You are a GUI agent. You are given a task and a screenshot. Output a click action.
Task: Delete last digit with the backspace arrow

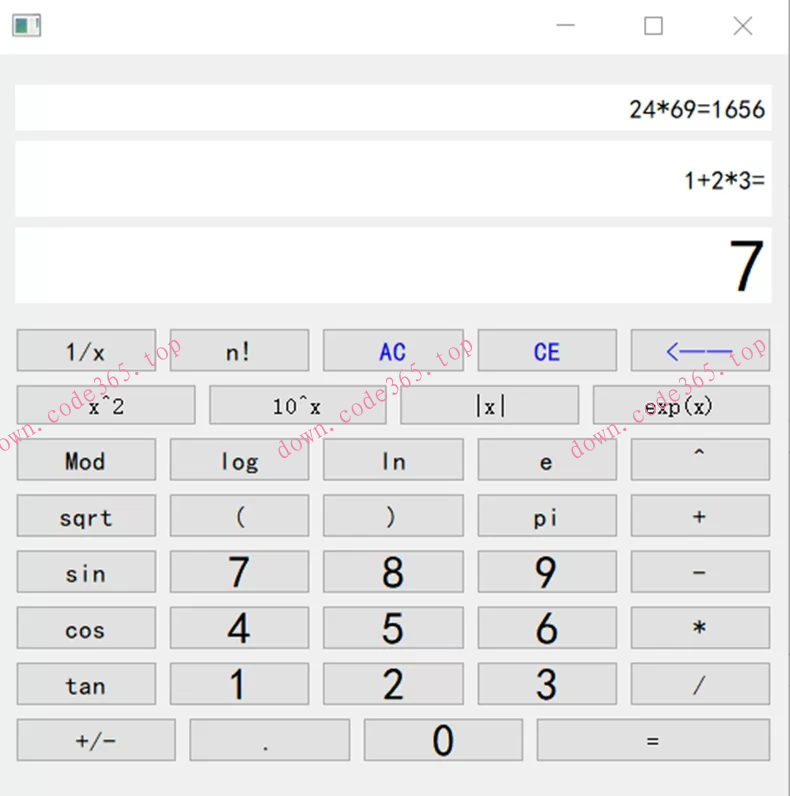[700, 350]
